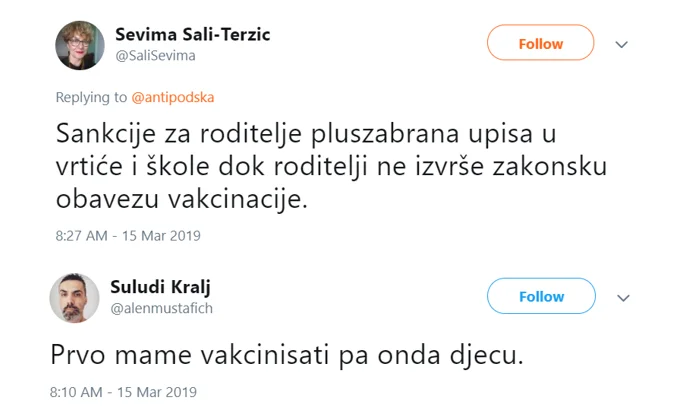This screenshot has width=685, height=419.
Task: Click the word zakonsku in Sevima's tweet
Action: 550,166
